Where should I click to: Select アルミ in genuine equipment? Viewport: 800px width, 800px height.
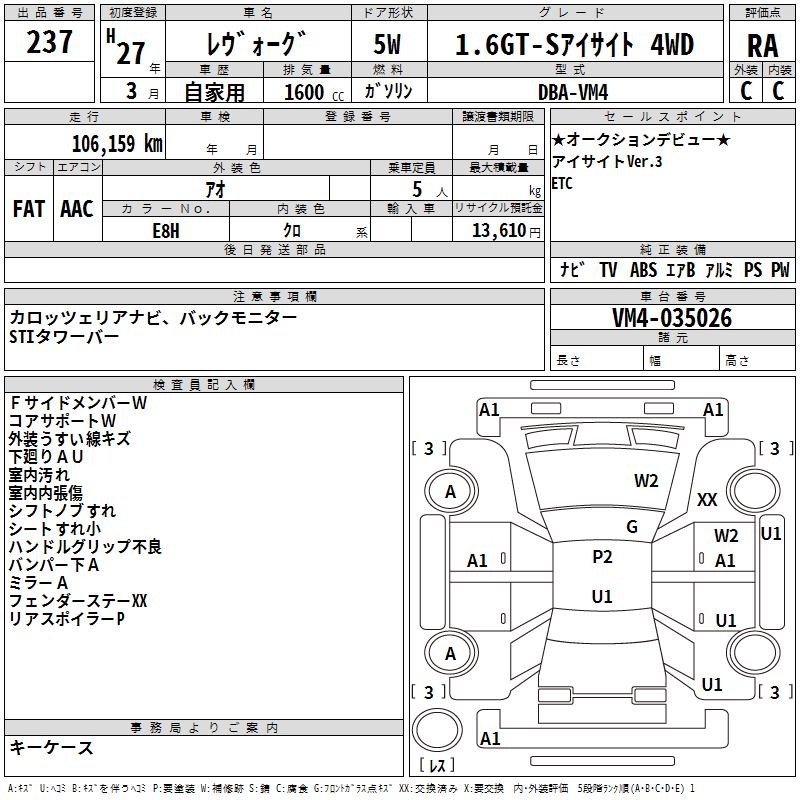[x=719, y=270]
